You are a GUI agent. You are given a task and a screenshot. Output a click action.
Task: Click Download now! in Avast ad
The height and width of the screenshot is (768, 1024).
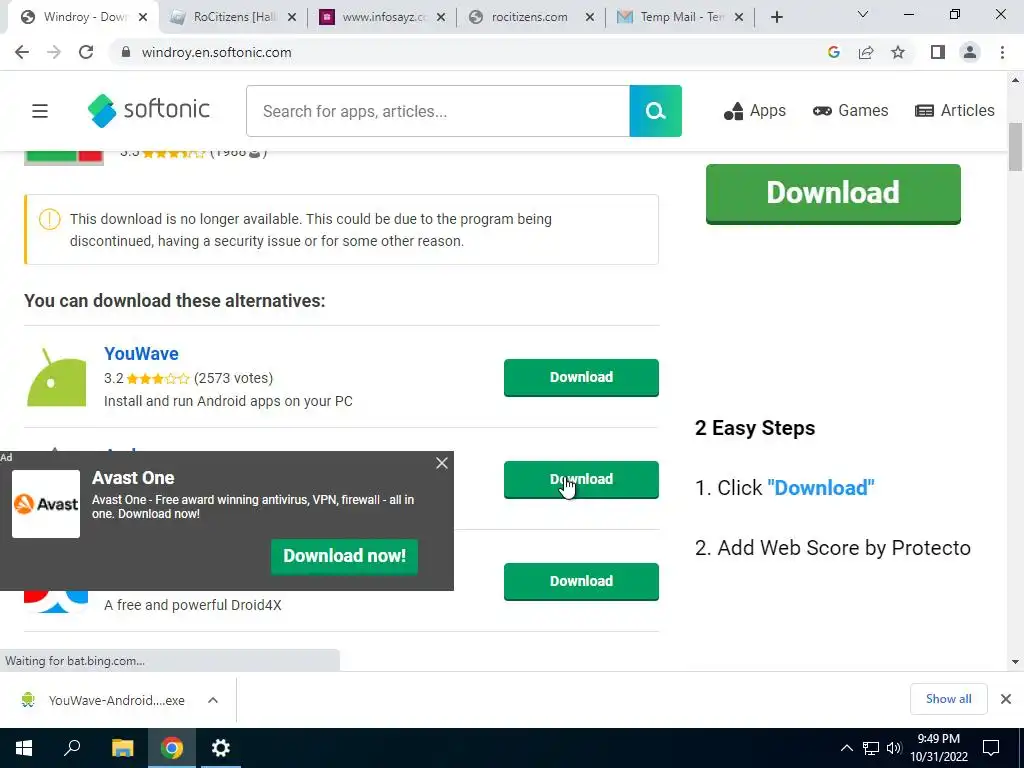pyautogui.click(x=344, y=556)
